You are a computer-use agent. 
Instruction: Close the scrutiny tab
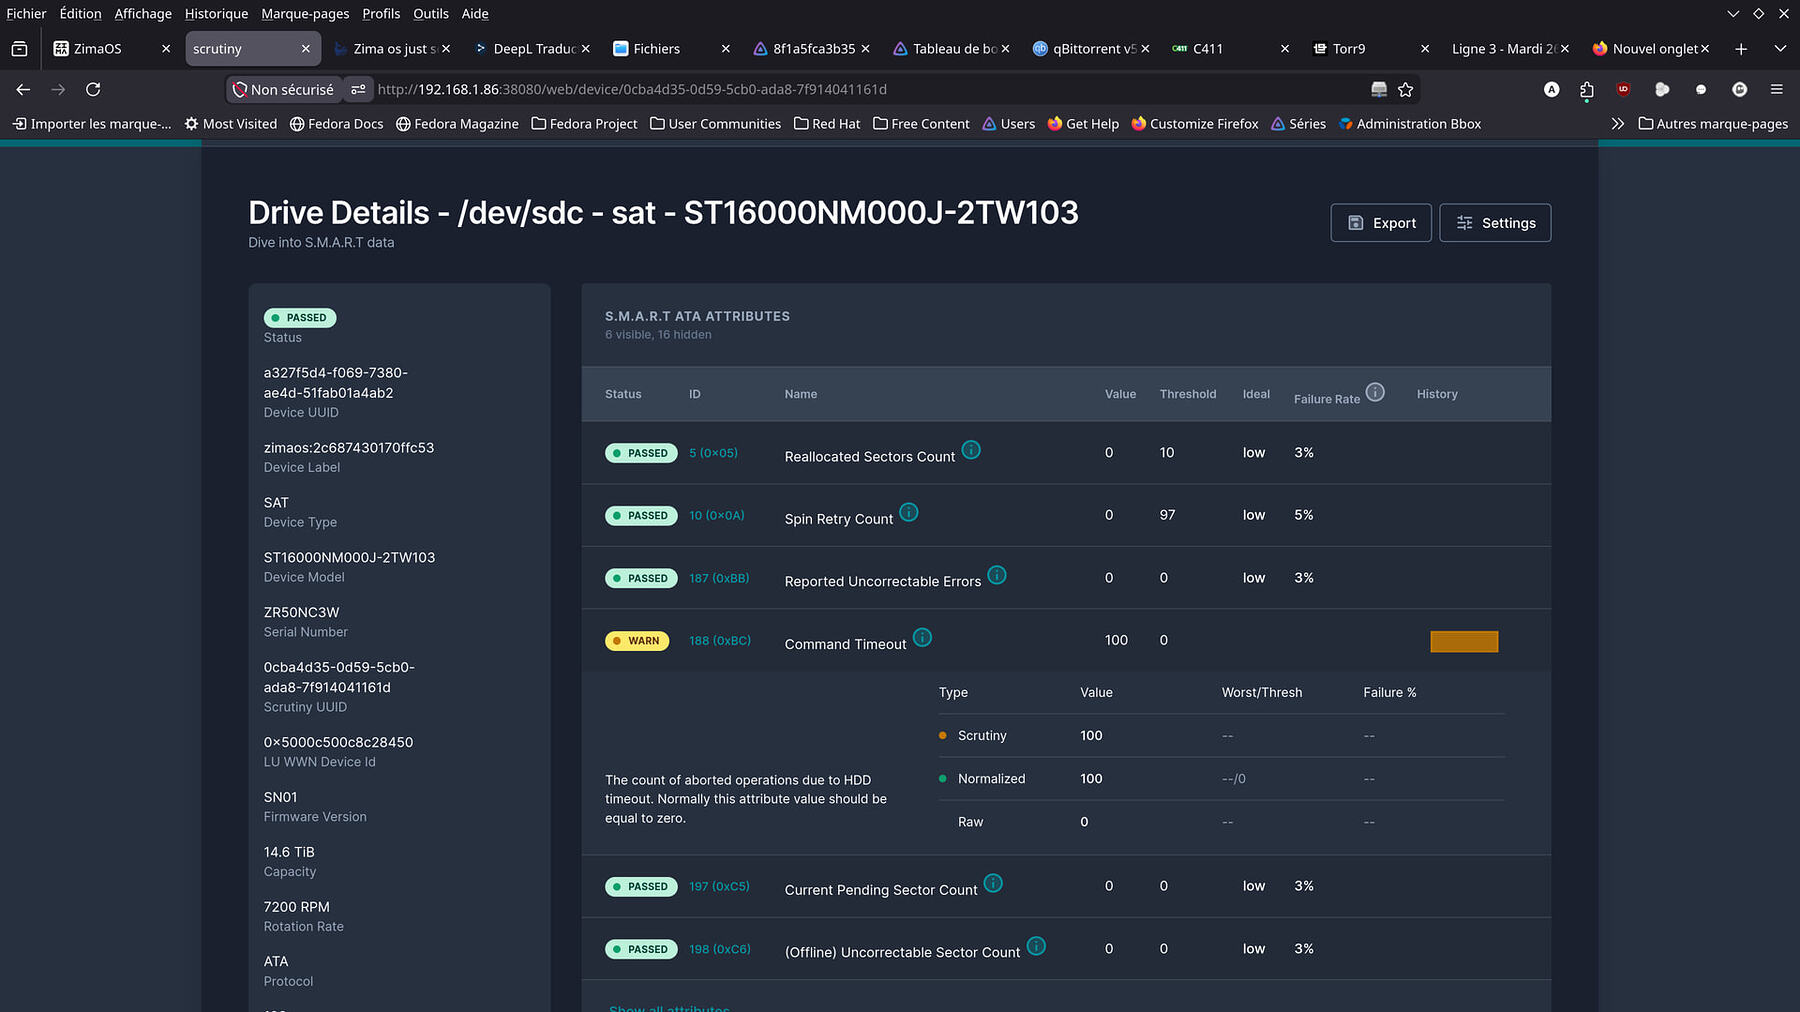tap(306, 49)
